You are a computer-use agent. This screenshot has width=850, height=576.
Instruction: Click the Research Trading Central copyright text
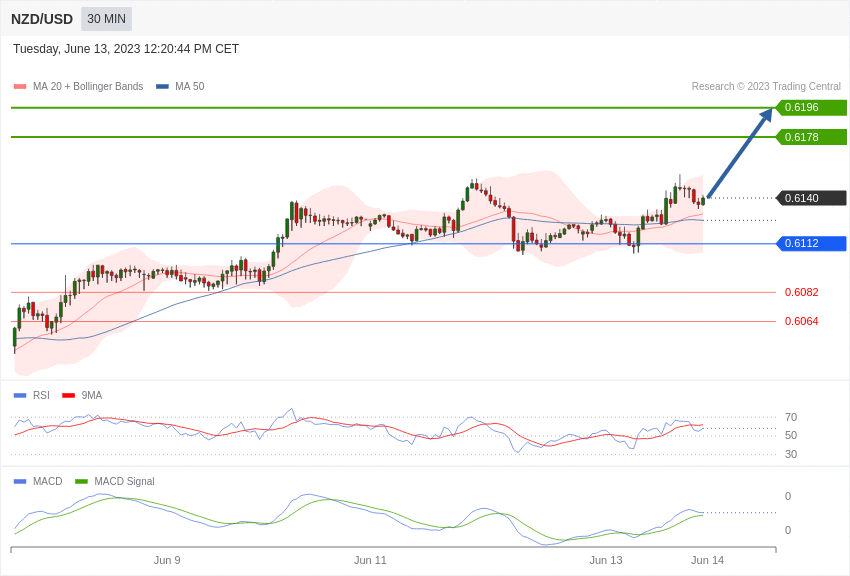pyautogui.click(x=766, y=87)
